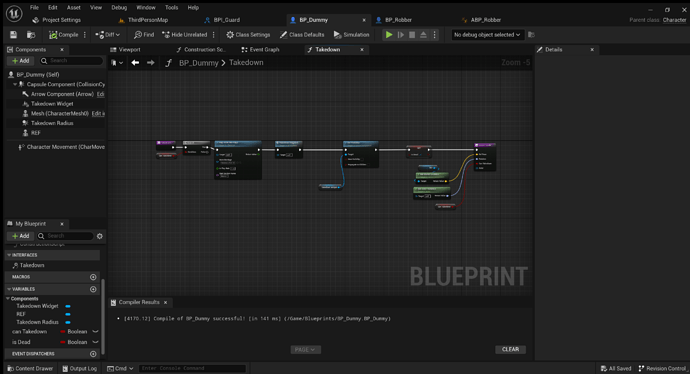Image resolution: width=690 pixels, height=374 pixels.
Task: Open play mode options menu
Action: tap(434, 35)
